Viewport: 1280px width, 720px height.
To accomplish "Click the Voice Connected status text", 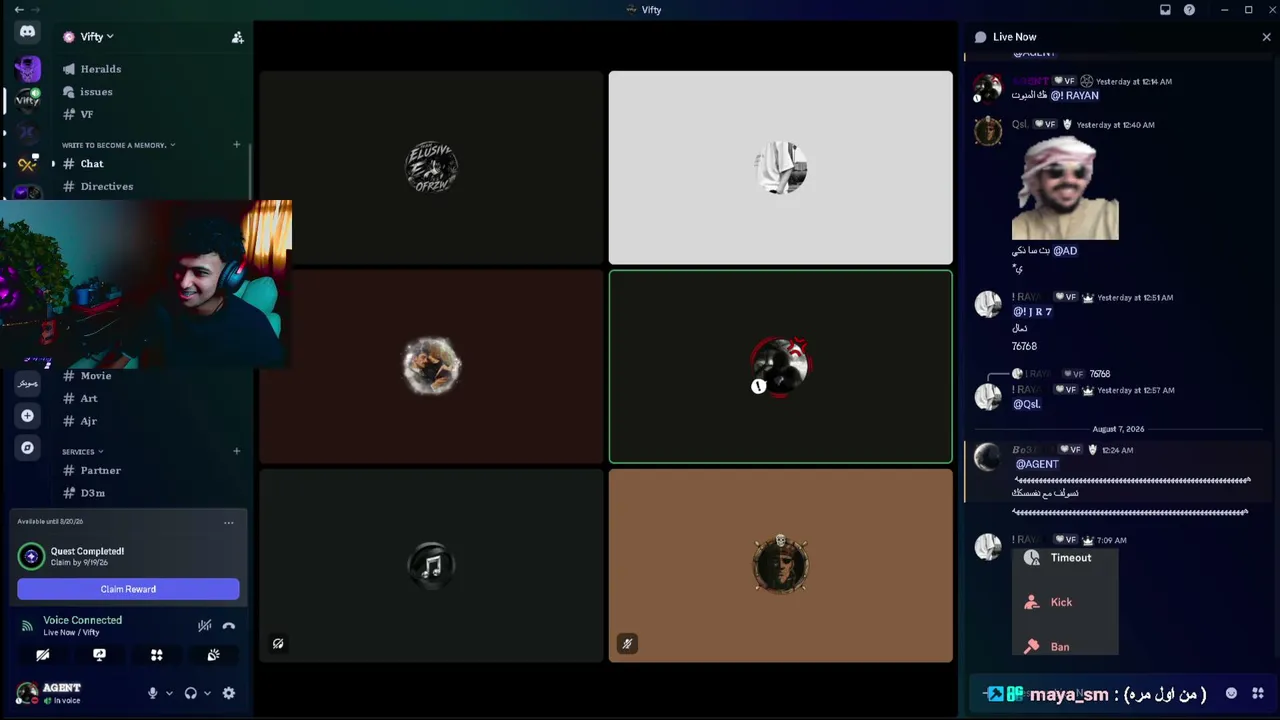I will [82, 620].
